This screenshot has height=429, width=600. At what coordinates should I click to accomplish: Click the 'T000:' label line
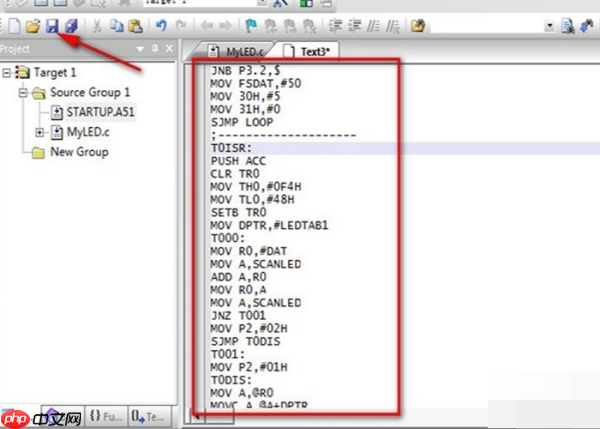(x=228, y=238)
